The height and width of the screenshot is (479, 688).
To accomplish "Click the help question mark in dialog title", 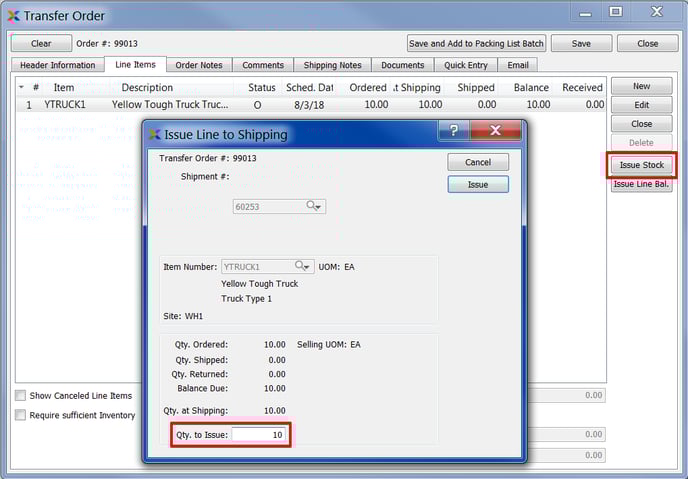I will pos(453,133).
